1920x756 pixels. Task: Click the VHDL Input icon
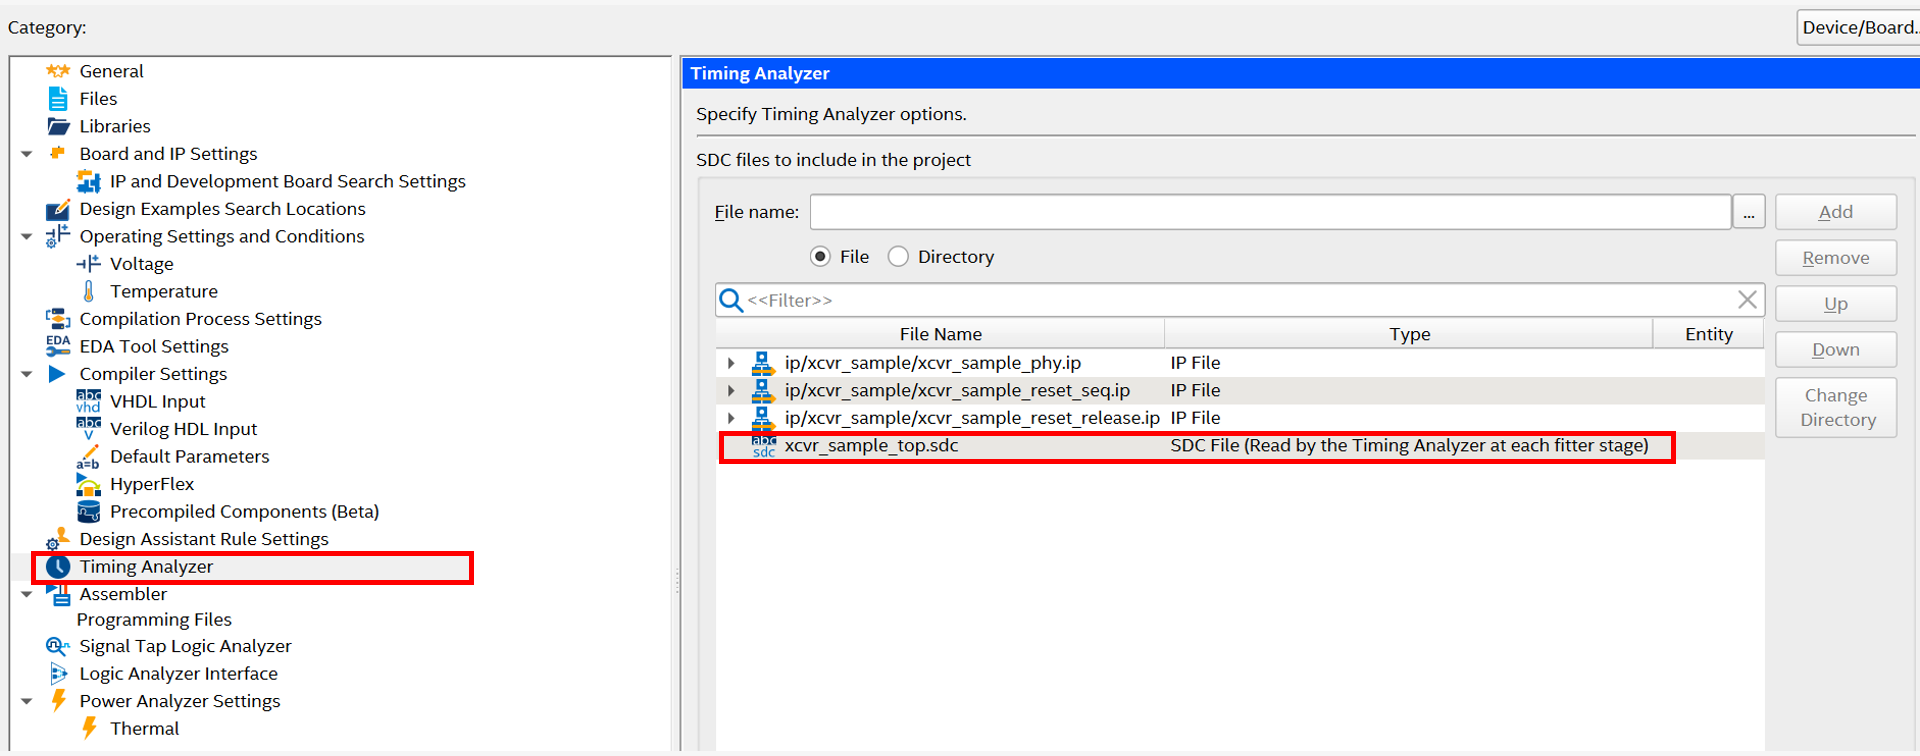88,401
